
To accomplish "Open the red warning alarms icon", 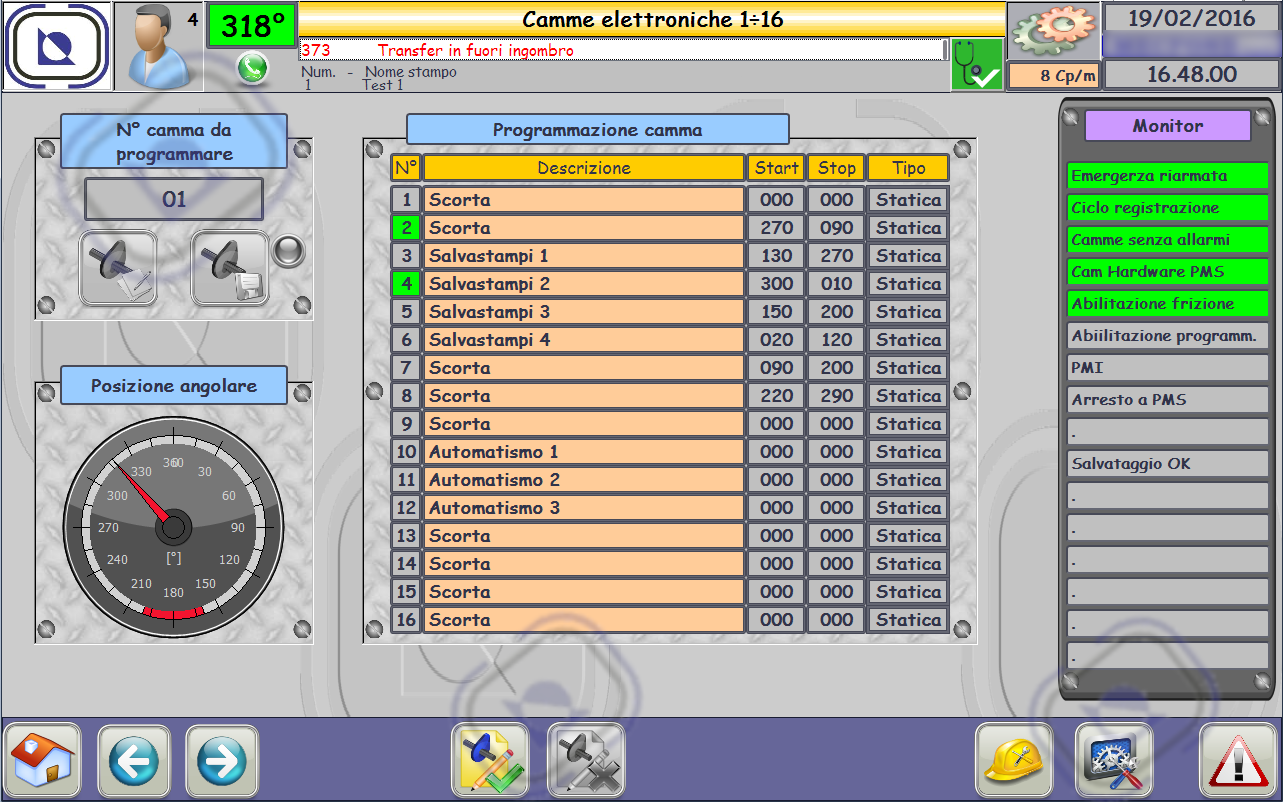I will point(1238,761).
